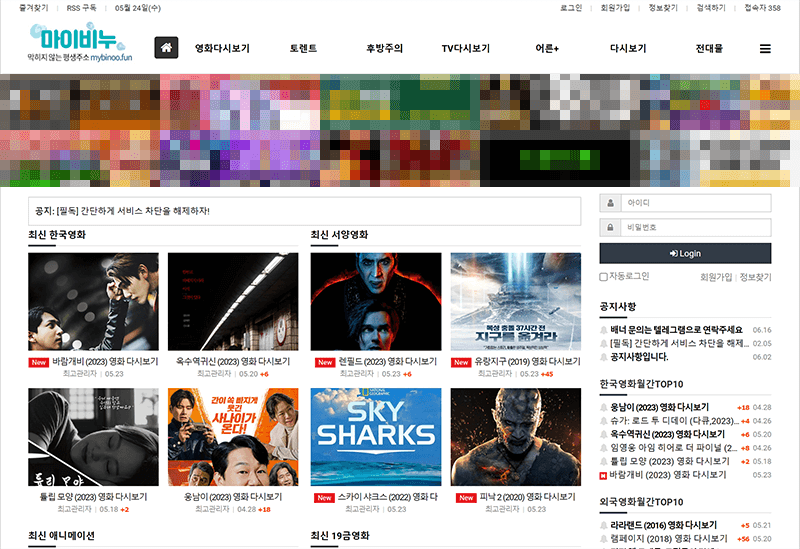Open 공지사항입니다. notice entry
Image resolution: width=800 pixels, height=549 pixels.
(x=639, y=357)
